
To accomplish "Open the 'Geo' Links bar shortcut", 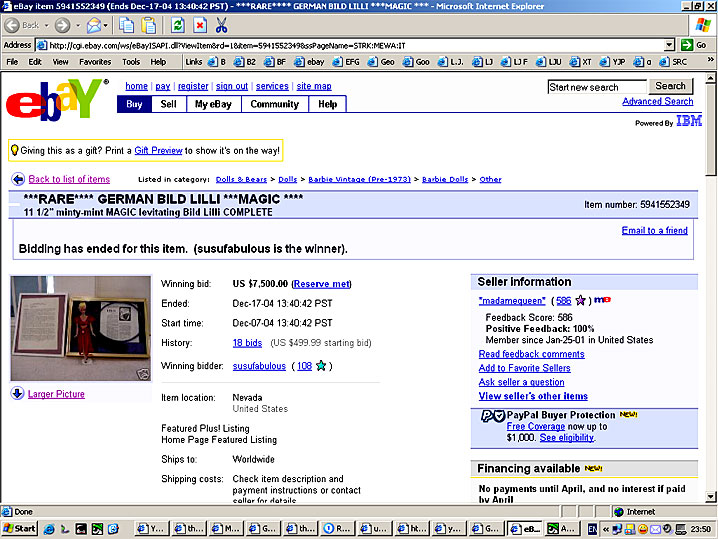I will [381, 62].
